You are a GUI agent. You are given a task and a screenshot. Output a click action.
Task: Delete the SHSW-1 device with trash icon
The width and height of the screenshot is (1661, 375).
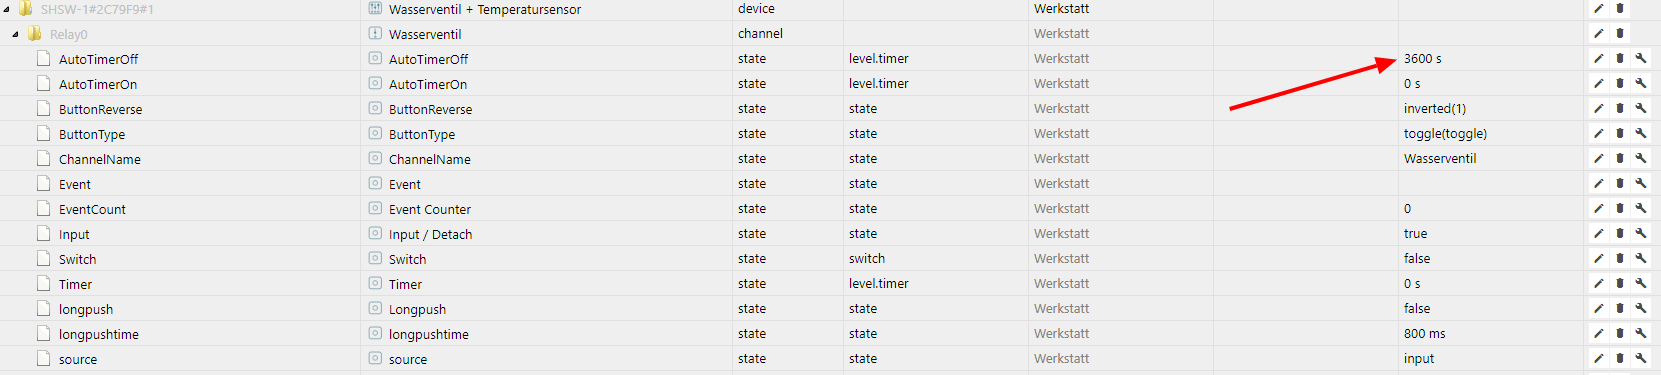click(1620, 9)
